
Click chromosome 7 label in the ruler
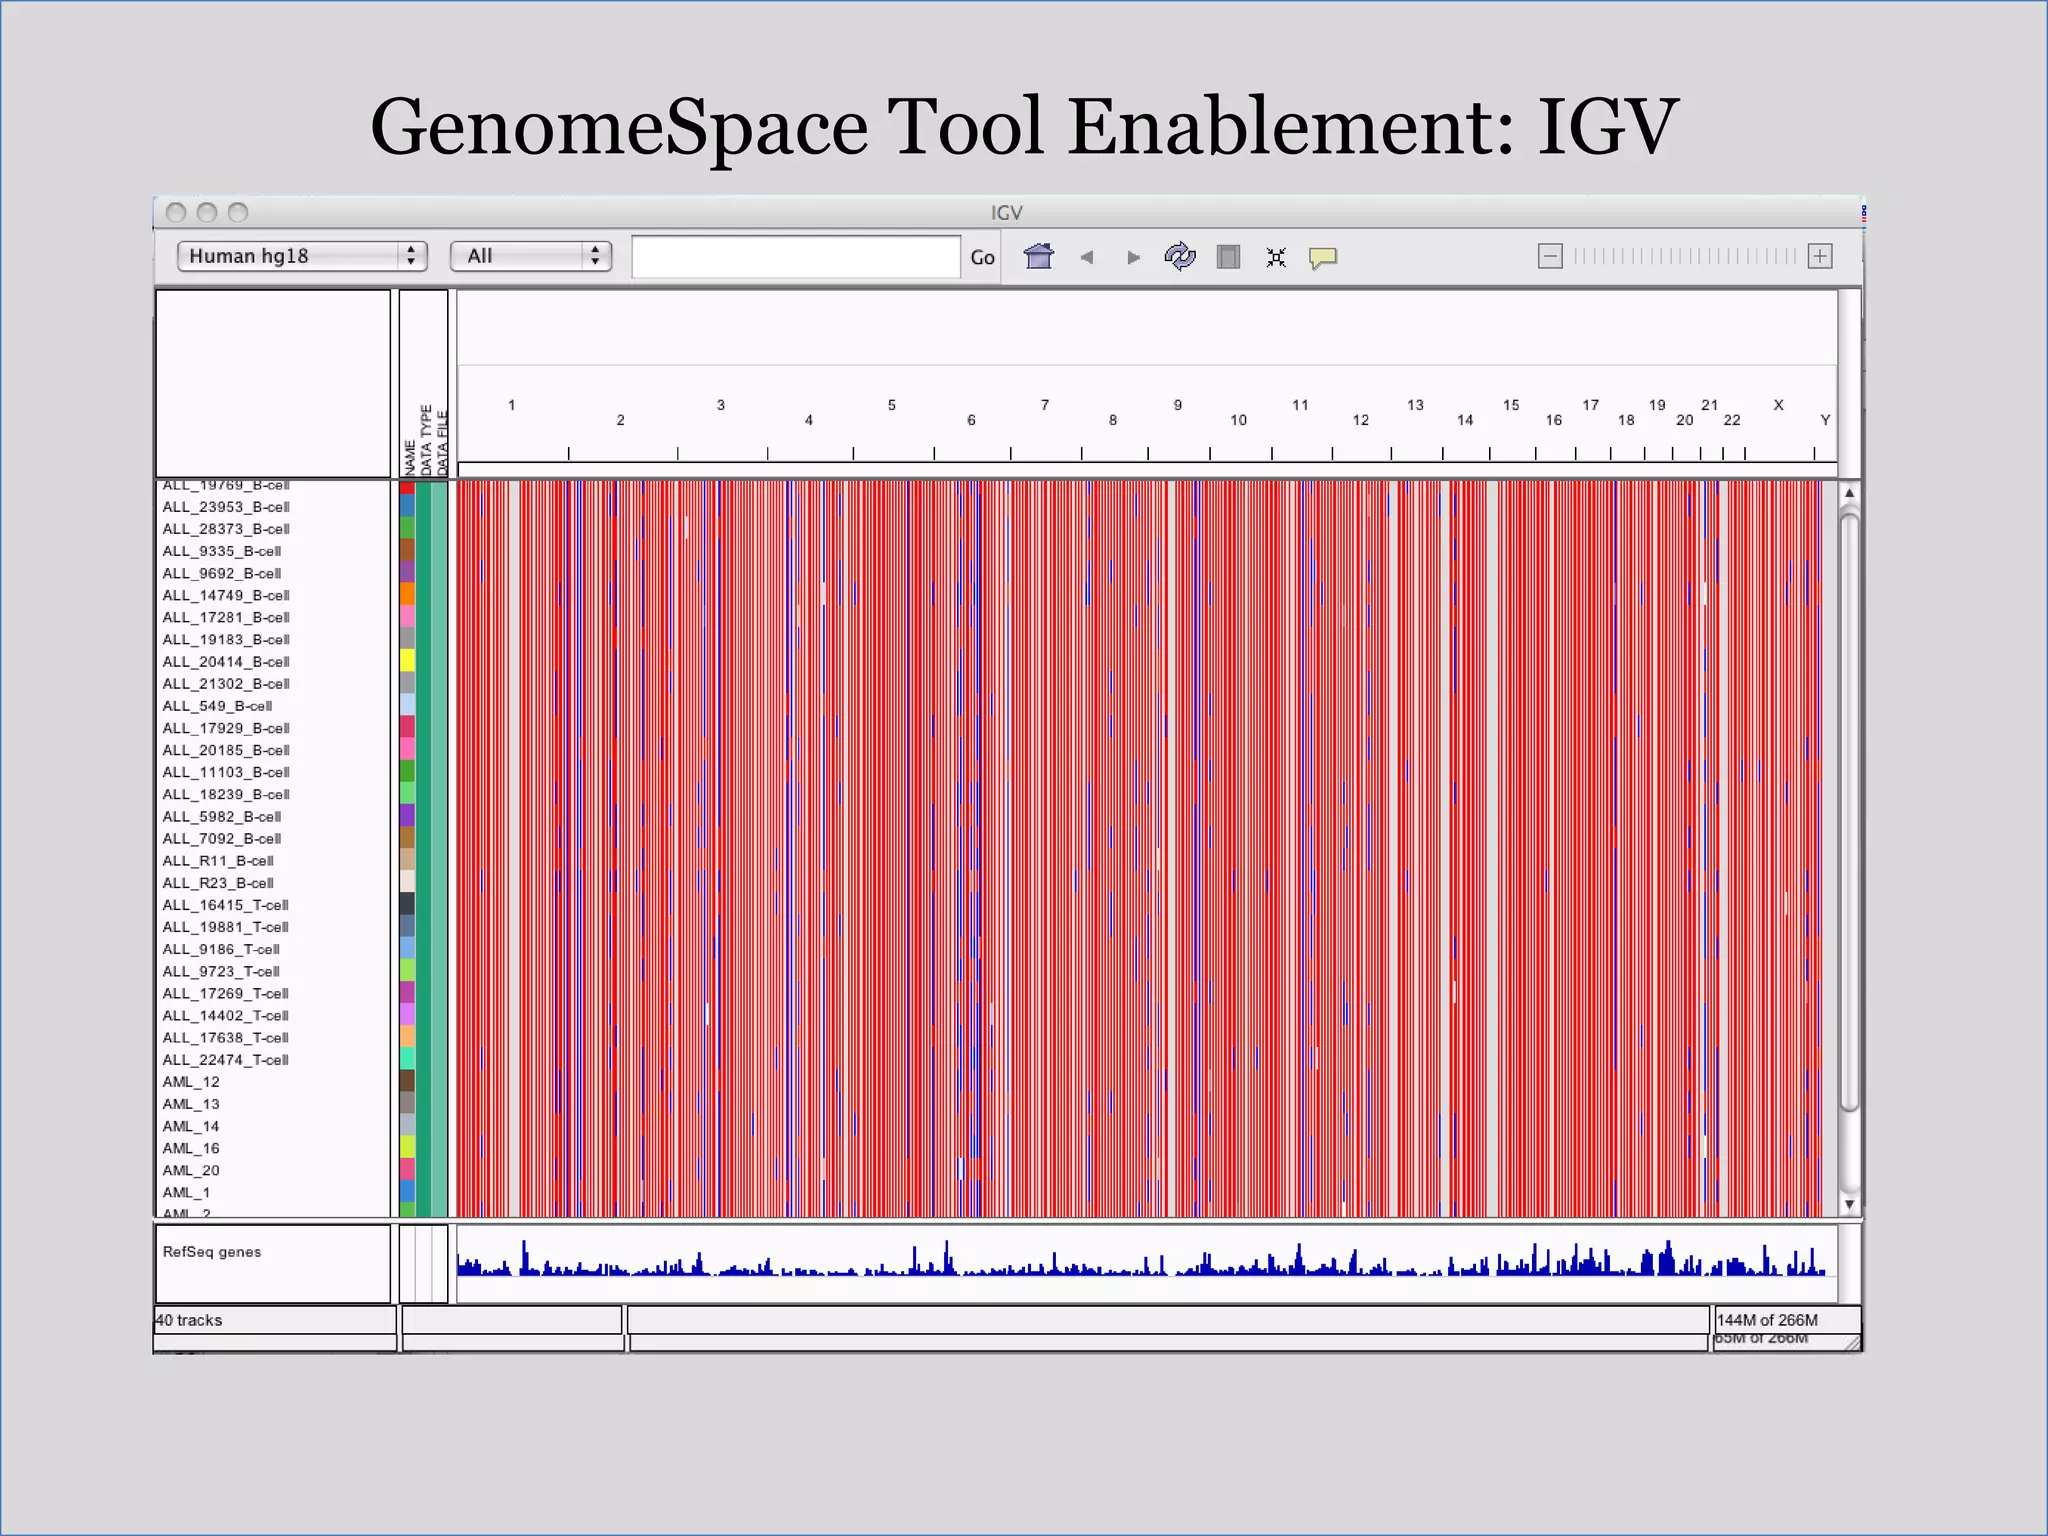(x=1045, y=405)
